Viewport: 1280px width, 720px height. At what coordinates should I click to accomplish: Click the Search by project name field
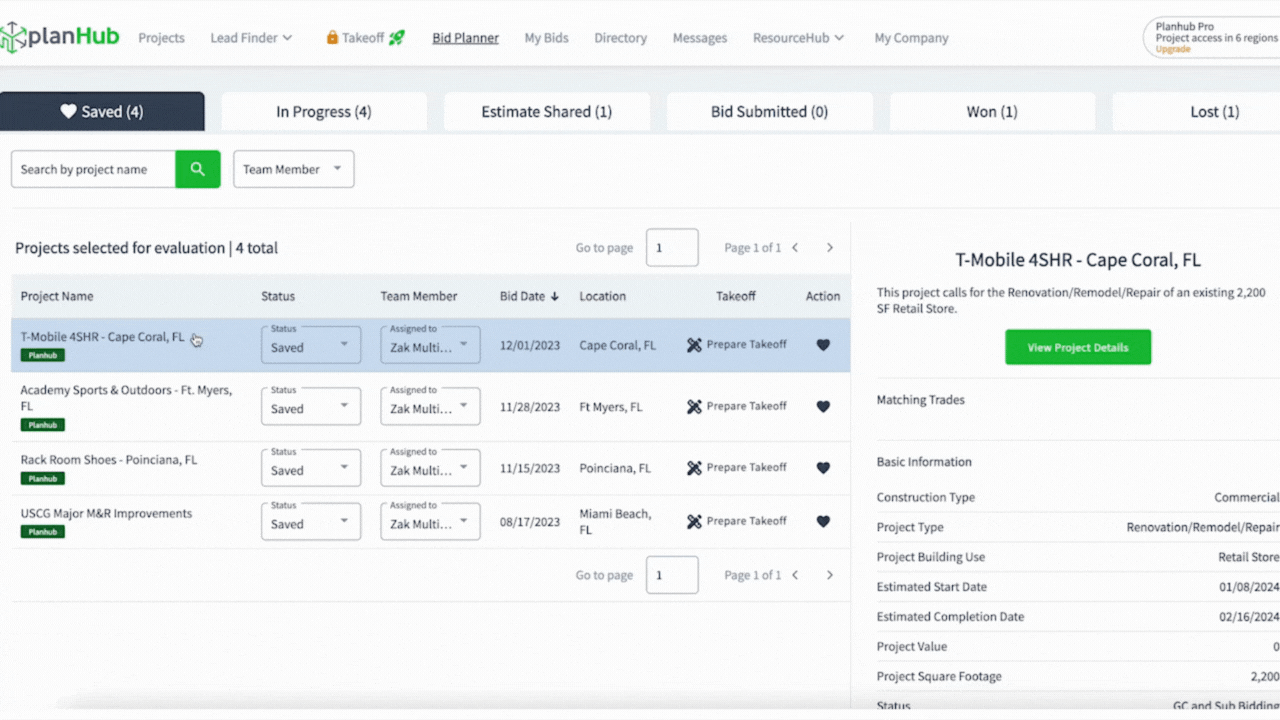coord(93,169)
